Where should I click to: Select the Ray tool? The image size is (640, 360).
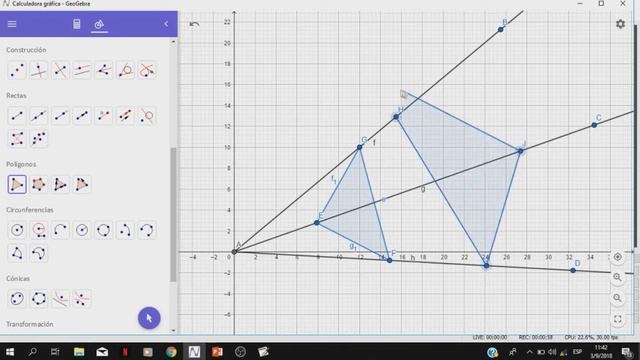[60, 116]
